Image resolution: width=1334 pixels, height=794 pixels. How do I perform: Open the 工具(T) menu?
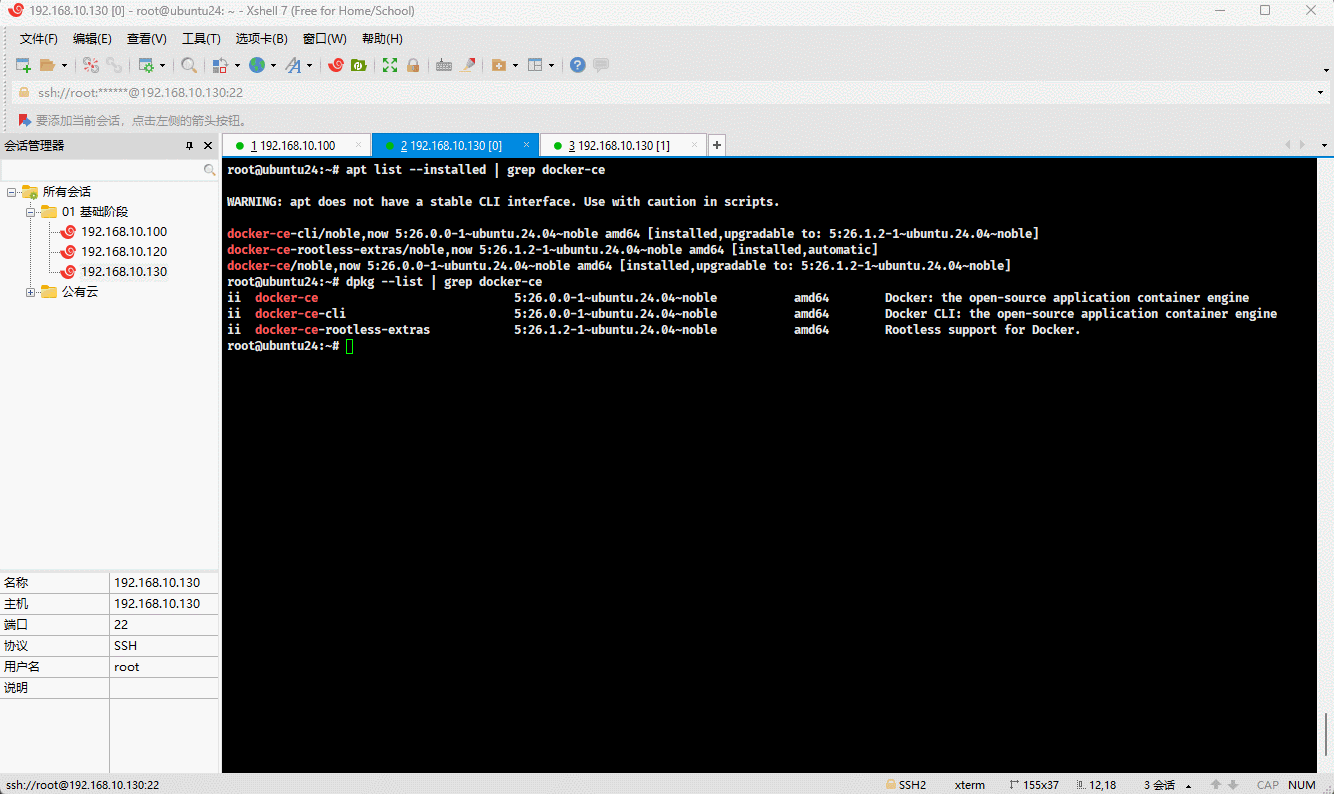click(x=201, y=39)
